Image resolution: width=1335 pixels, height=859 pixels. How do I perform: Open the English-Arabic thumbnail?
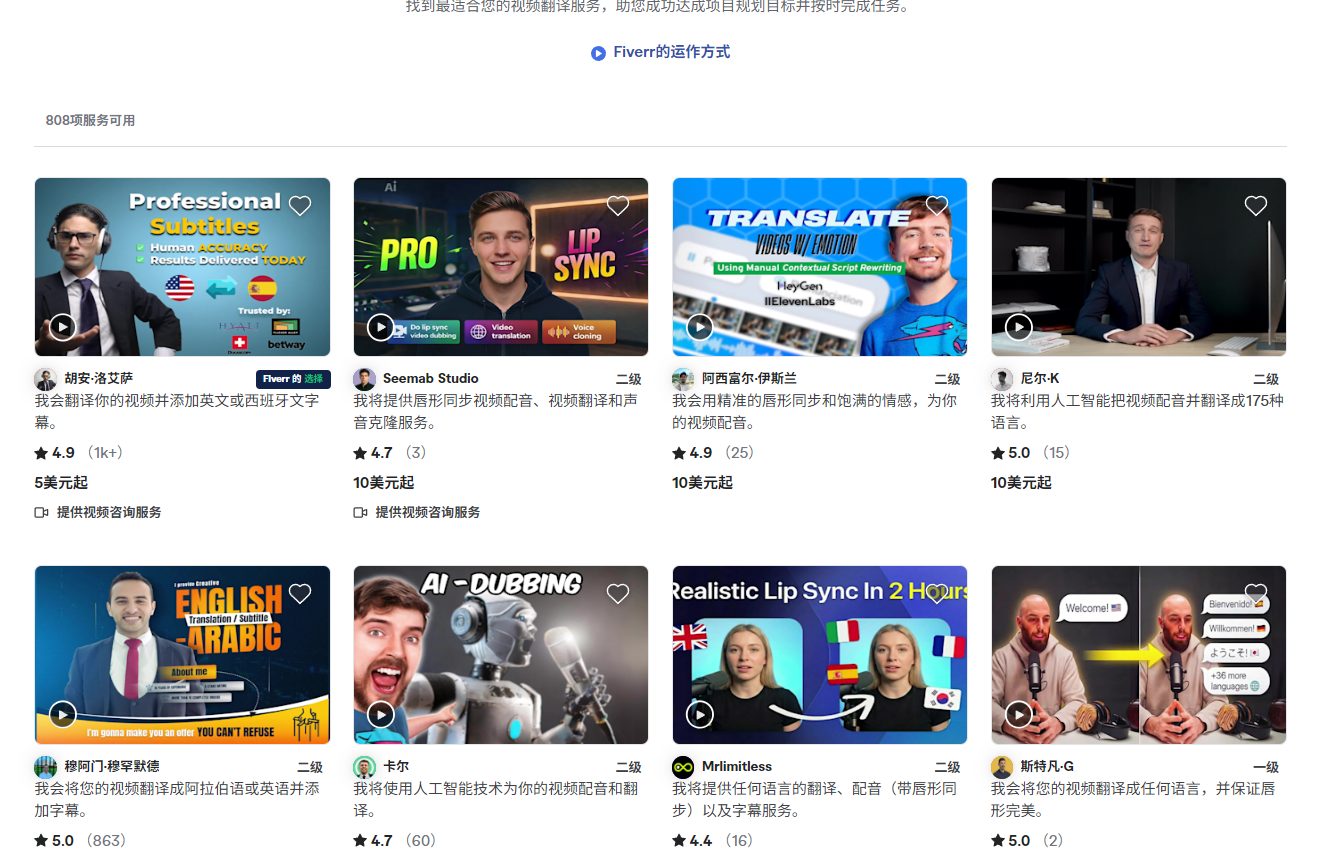tap(182, 655)
